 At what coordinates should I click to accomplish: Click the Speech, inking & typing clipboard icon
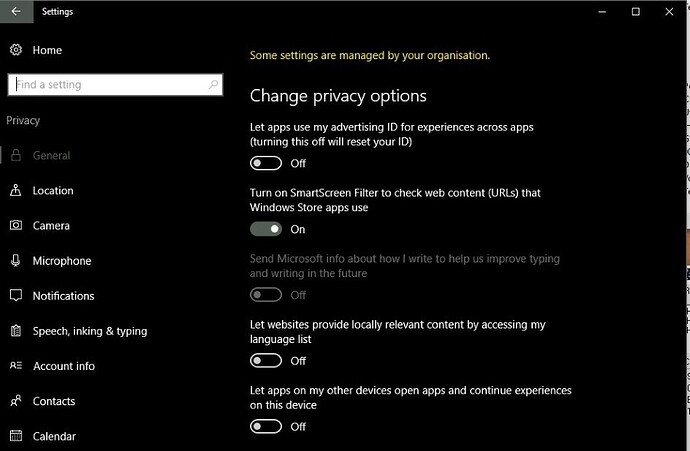16,330
